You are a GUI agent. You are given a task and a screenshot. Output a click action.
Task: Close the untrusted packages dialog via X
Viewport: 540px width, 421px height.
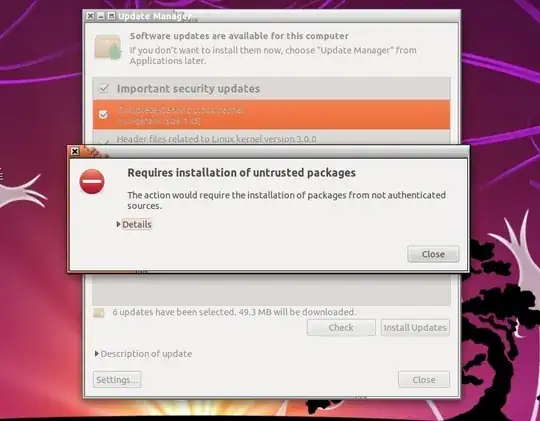pos(75,151)
